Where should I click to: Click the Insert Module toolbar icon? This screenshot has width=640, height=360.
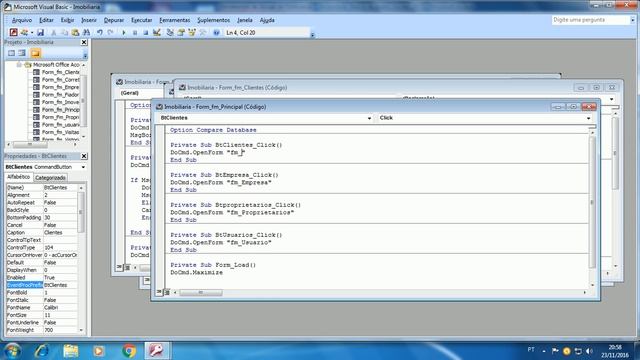(x=24, y=32)
